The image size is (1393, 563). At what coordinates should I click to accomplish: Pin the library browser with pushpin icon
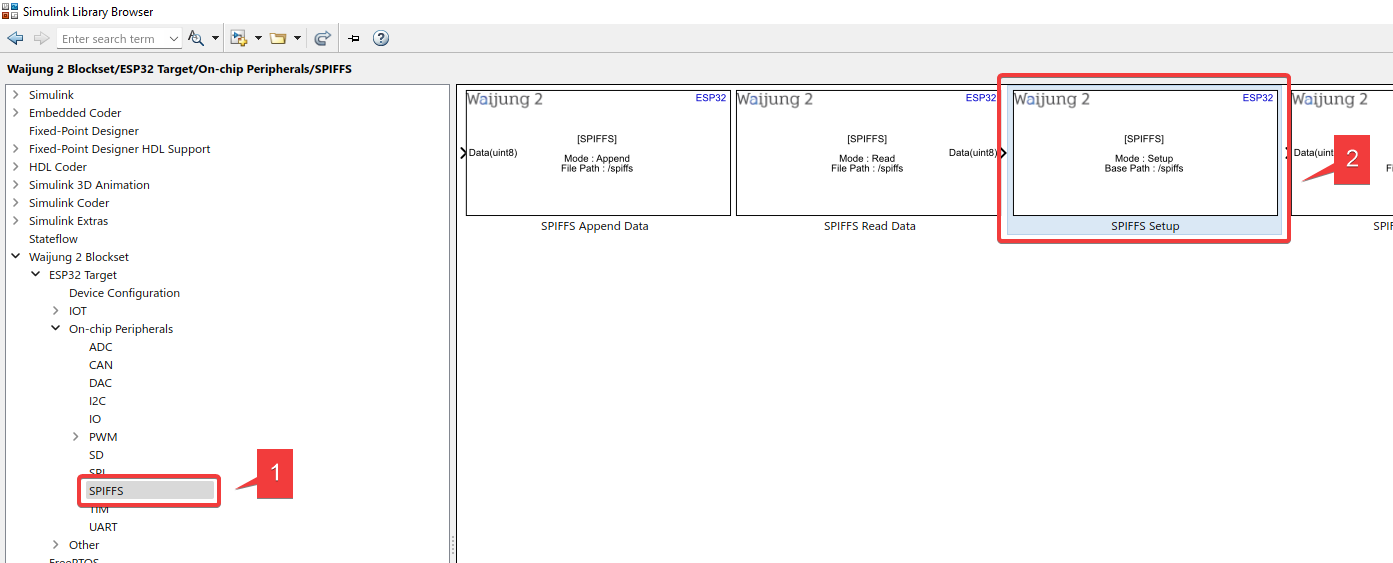(x=354, y=38)
